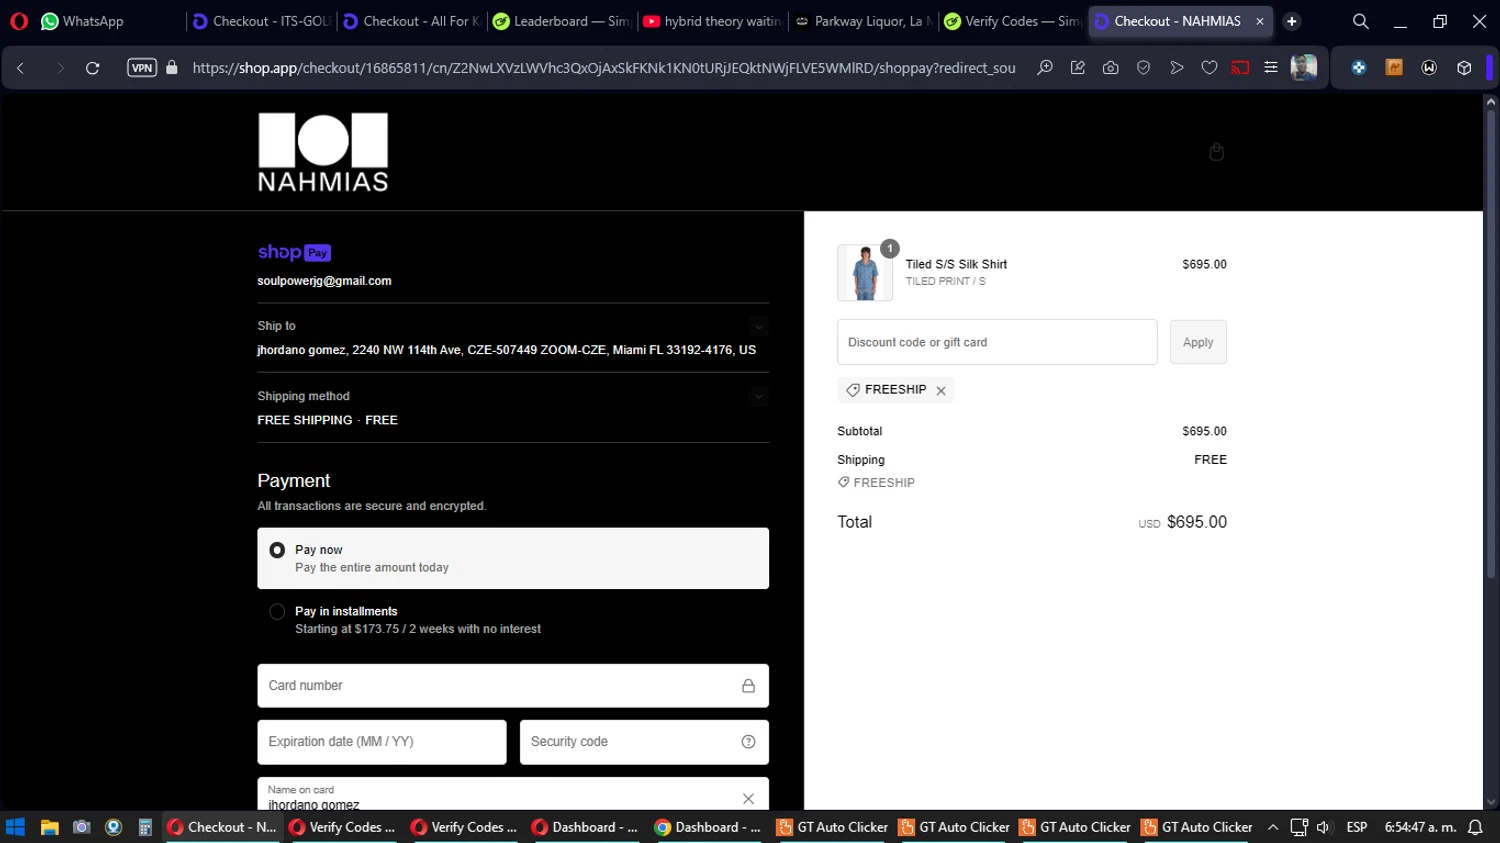The image size is (1500, 843).
Task: Go back to the previous page
Action: (21, 68)
